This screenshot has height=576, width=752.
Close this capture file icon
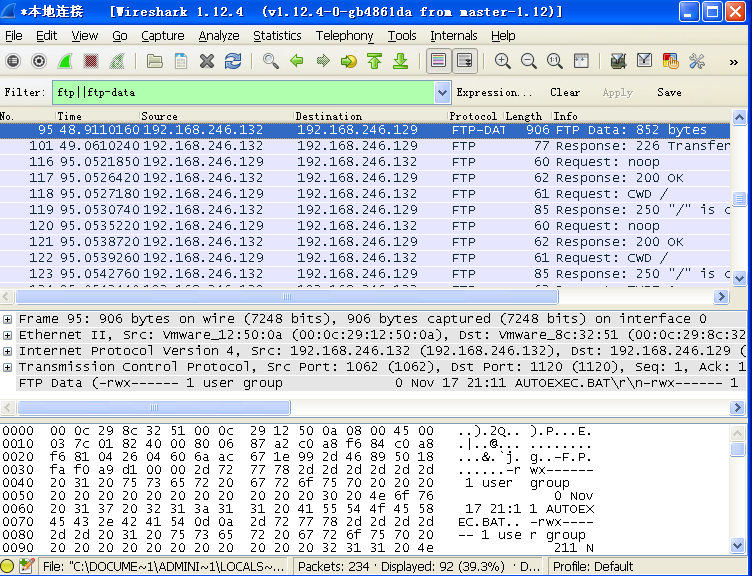207,61
